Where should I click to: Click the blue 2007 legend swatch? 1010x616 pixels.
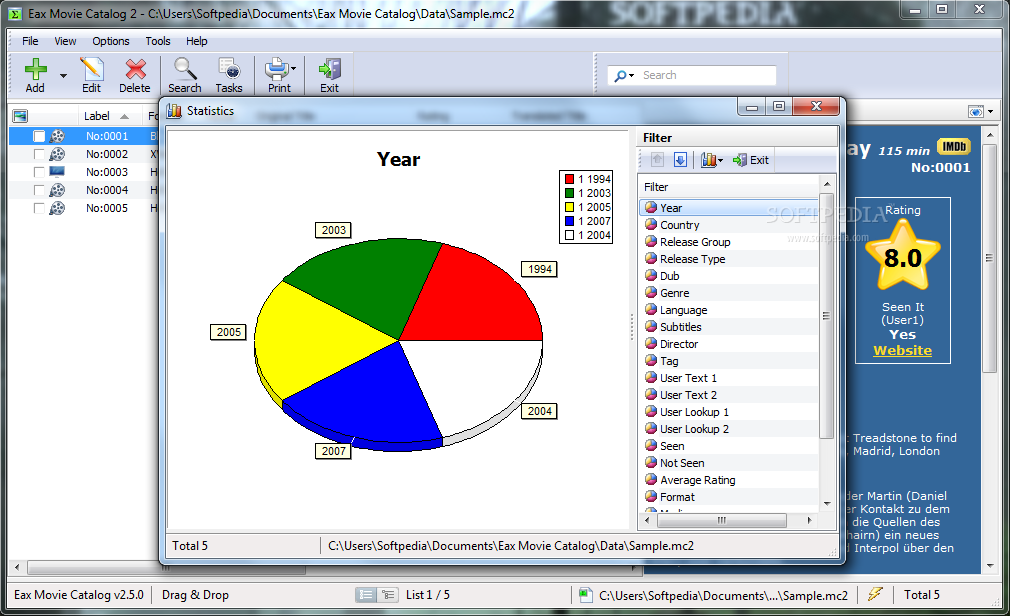pyautogui.click(x=569, y=221)
